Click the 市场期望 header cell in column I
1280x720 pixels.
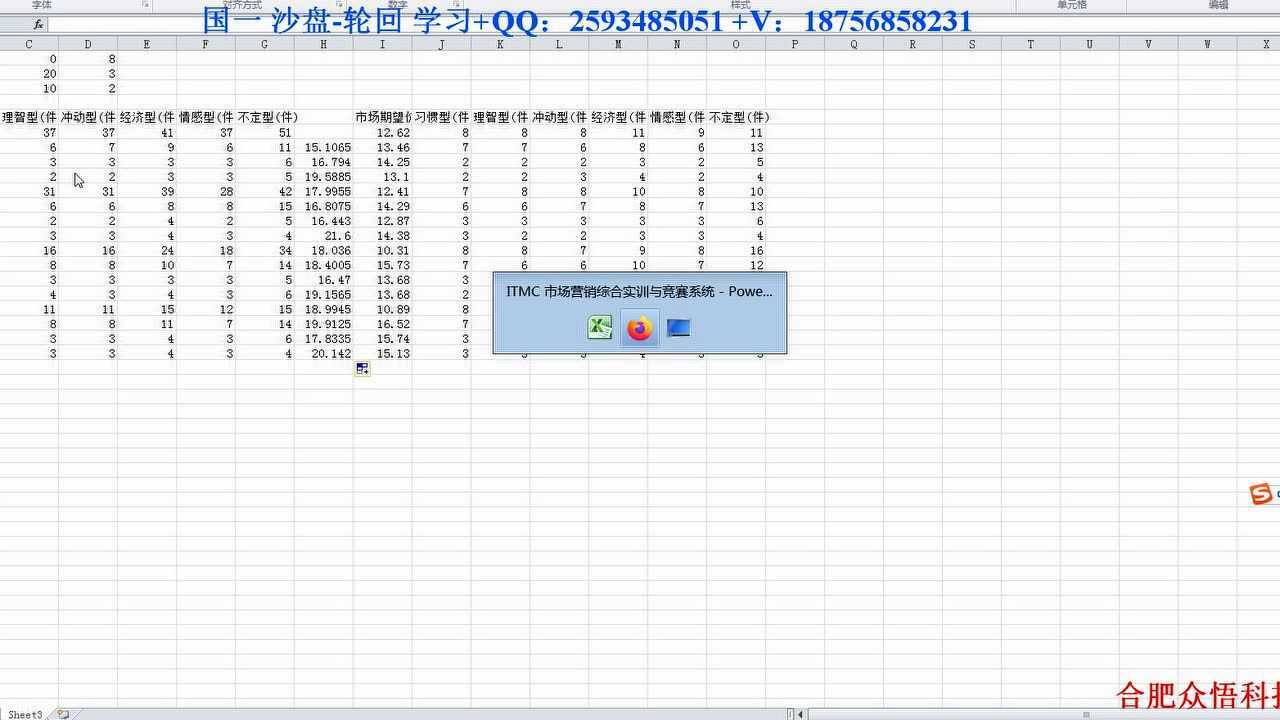tap(382, 117)
